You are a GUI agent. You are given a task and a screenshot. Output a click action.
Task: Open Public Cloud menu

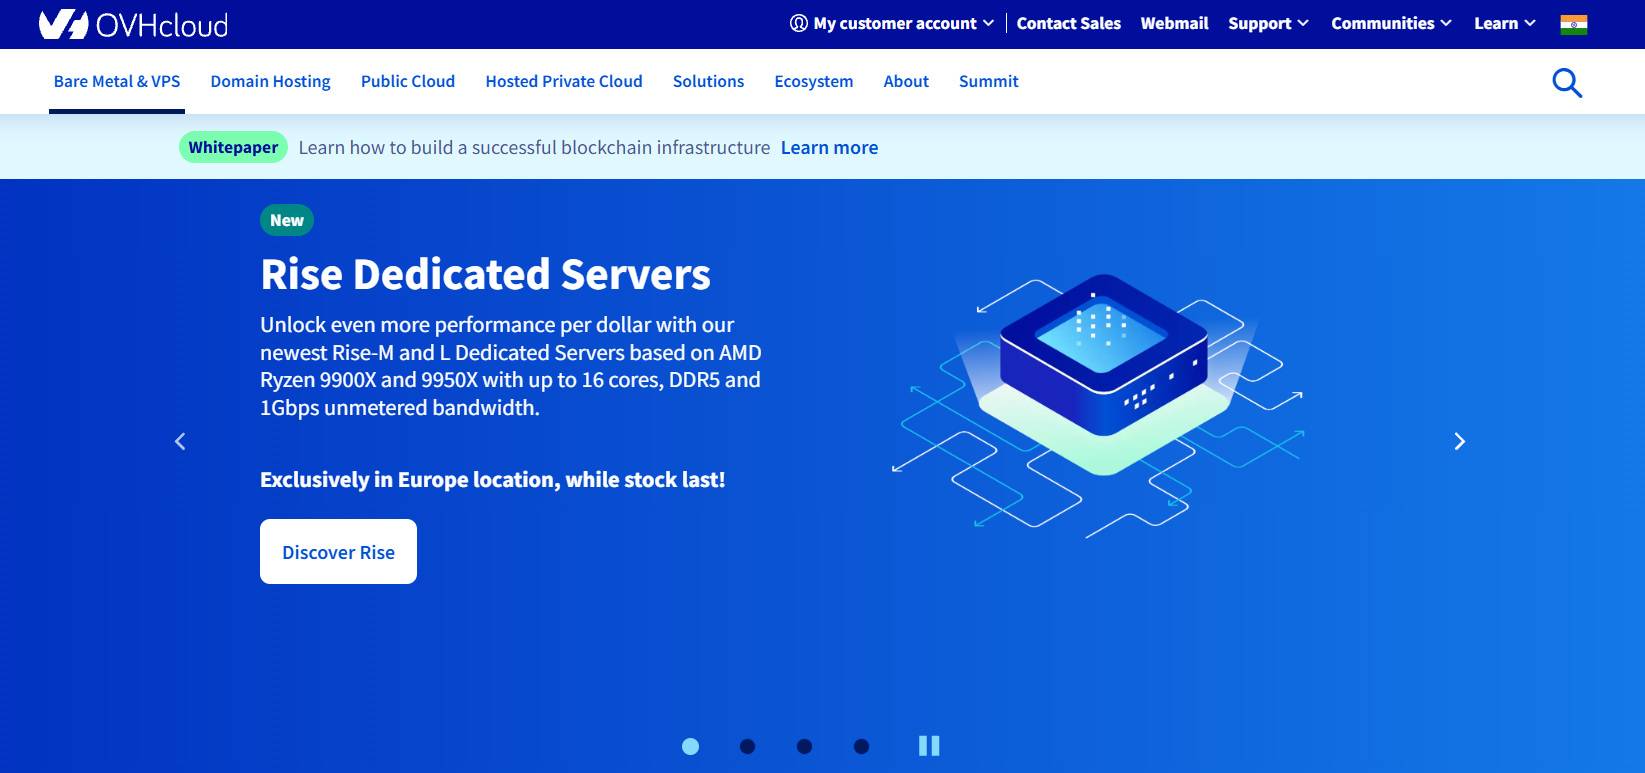[x=408, y=81]
